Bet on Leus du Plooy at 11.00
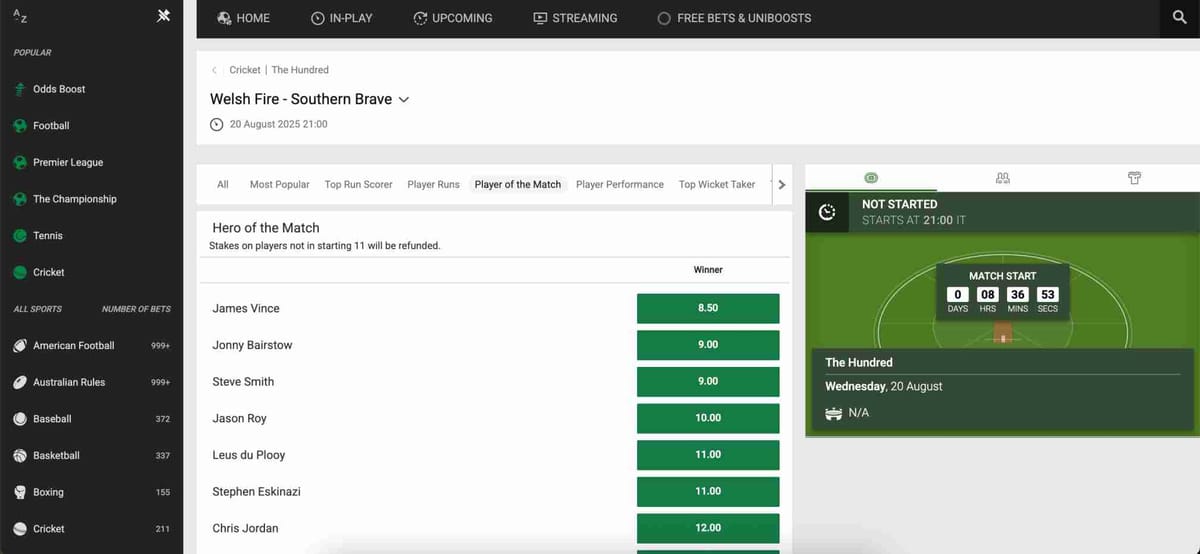The width and height of the screenshot is (1200, 554). tap(708, 455)
